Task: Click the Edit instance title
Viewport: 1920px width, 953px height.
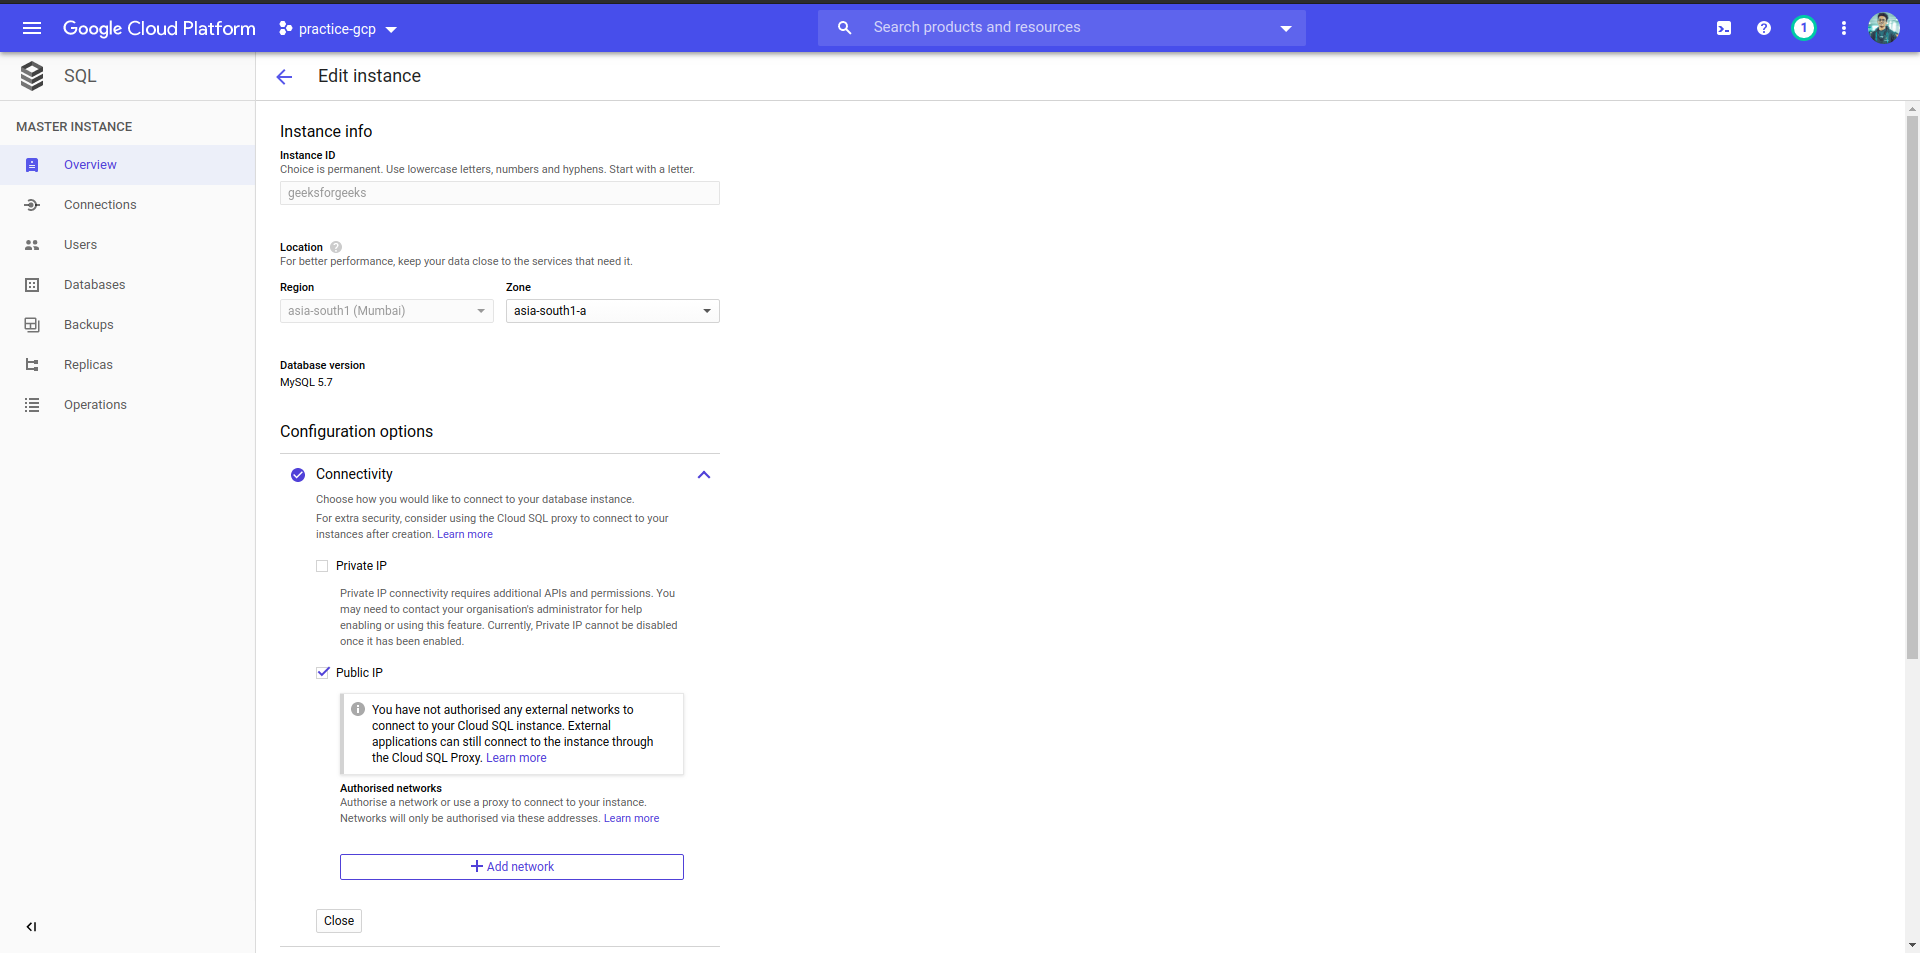Action: (369, 76)
